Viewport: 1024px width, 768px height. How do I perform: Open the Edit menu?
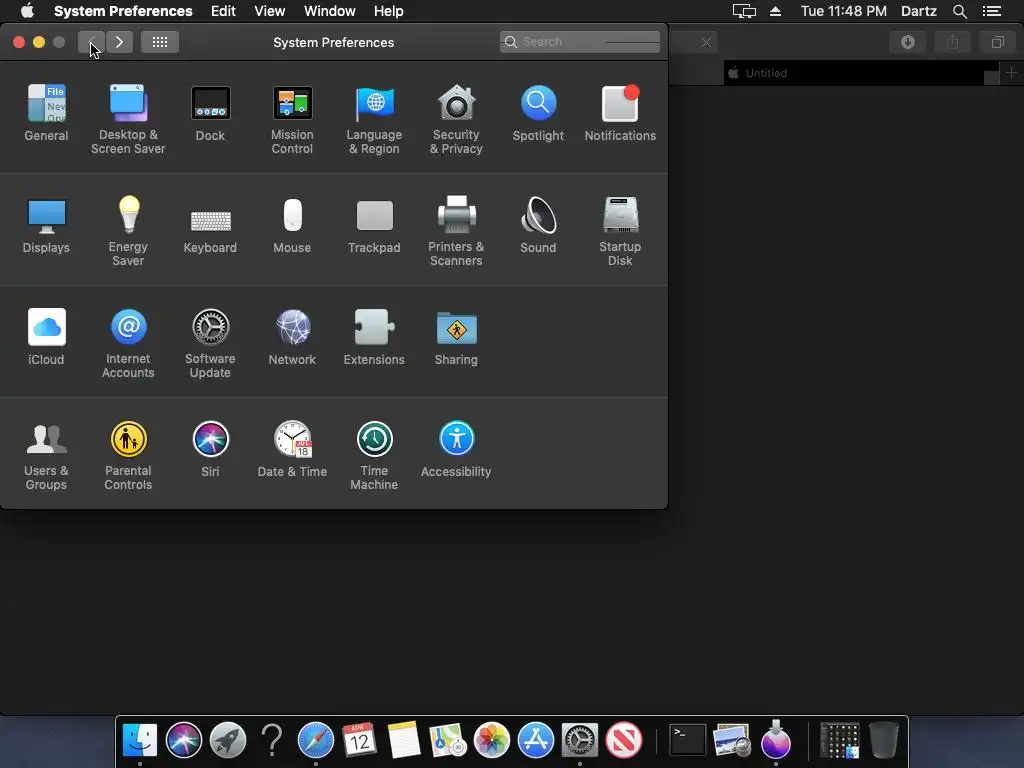(223, 11)
